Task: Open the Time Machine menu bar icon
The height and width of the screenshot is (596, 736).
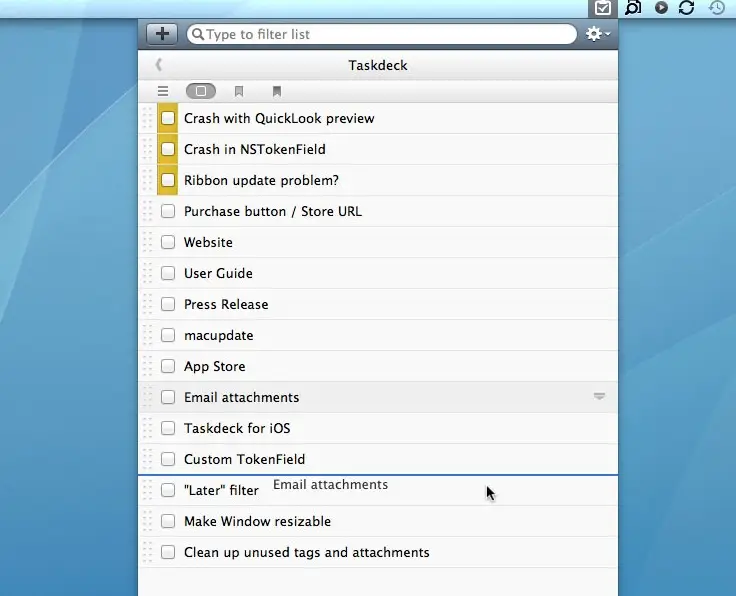Action: click(717, 8)
